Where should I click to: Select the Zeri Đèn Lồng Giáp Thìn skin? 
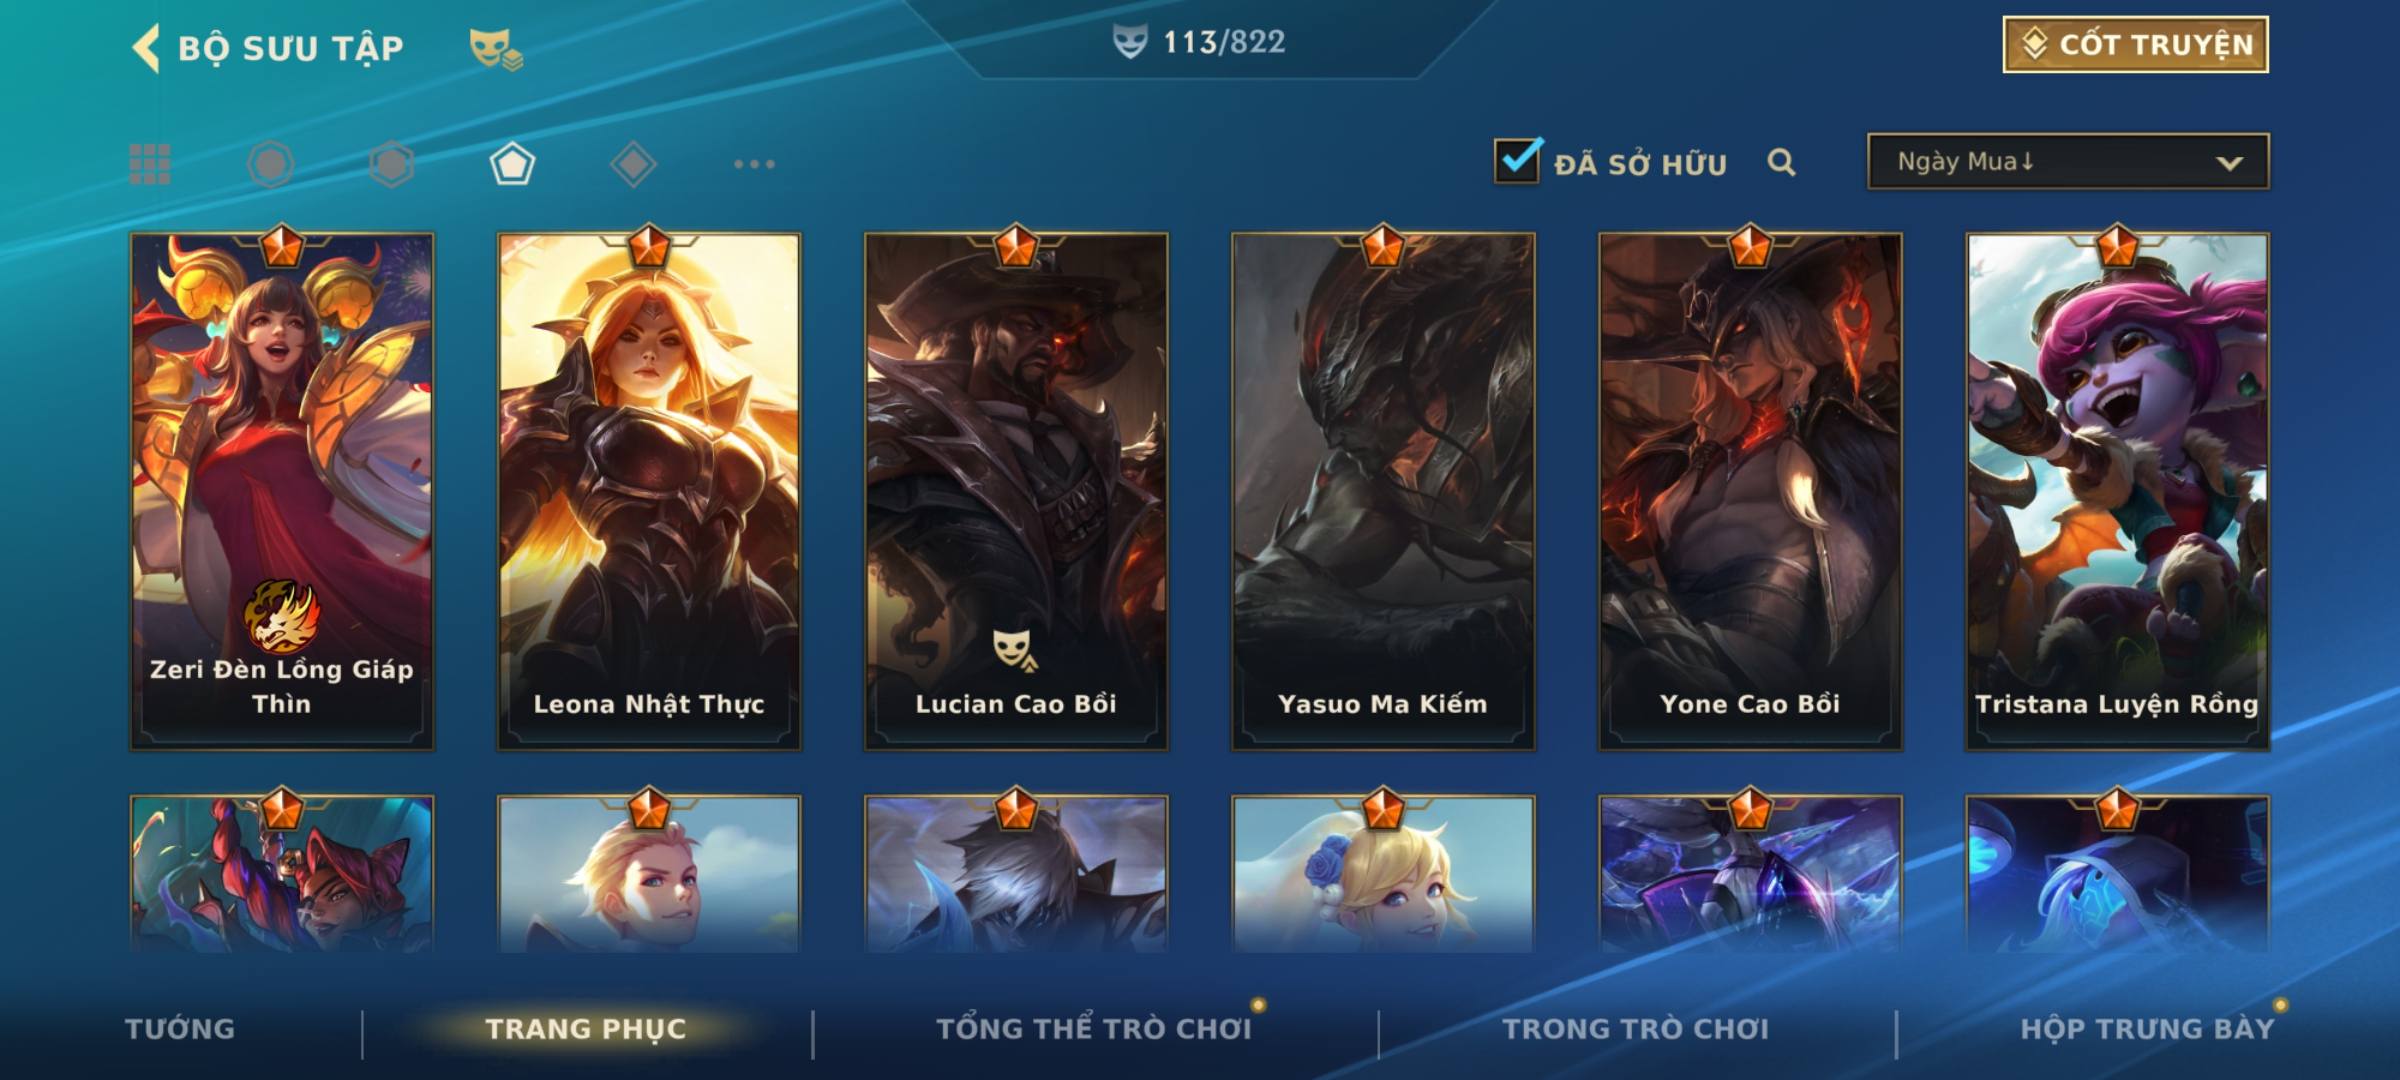pyautogui.click(x=282, y=491)
